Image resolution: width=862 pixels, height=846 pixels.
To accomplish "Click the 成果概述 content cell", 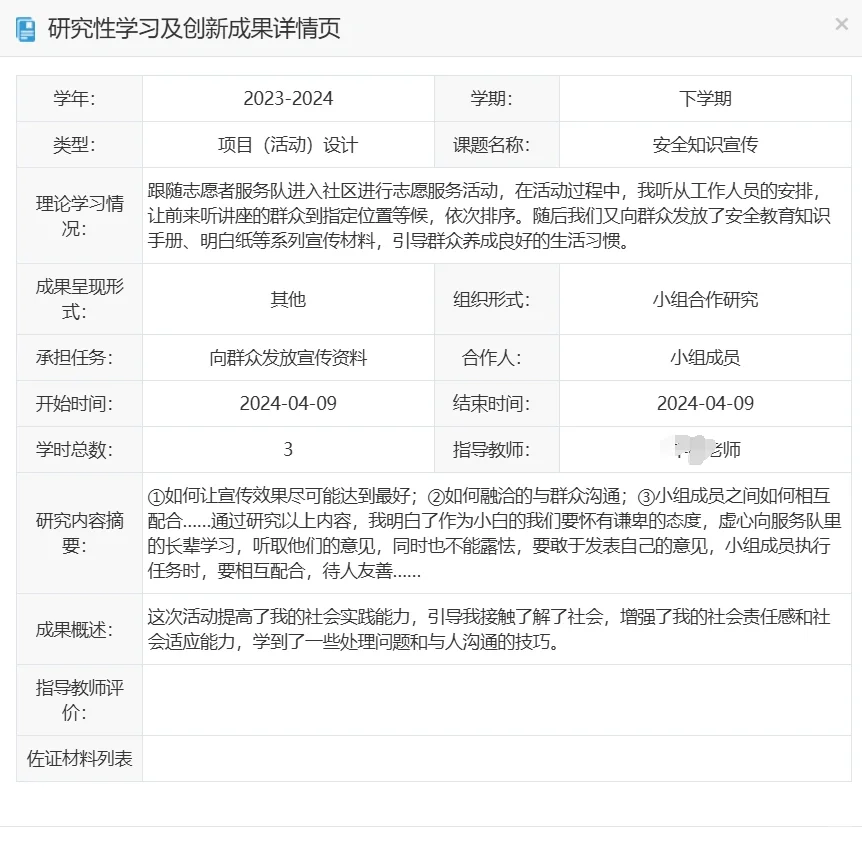I will (x=495, y=631).
